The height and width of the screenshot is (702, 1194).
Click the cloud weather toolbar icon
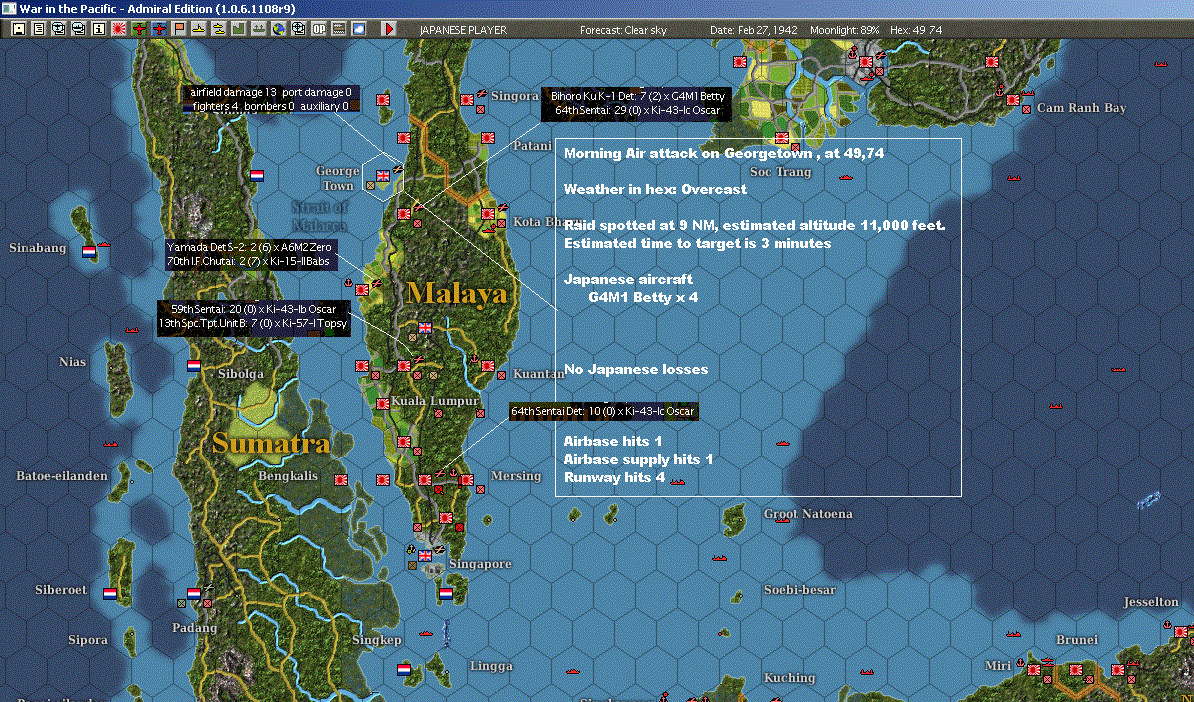point(358,29)
